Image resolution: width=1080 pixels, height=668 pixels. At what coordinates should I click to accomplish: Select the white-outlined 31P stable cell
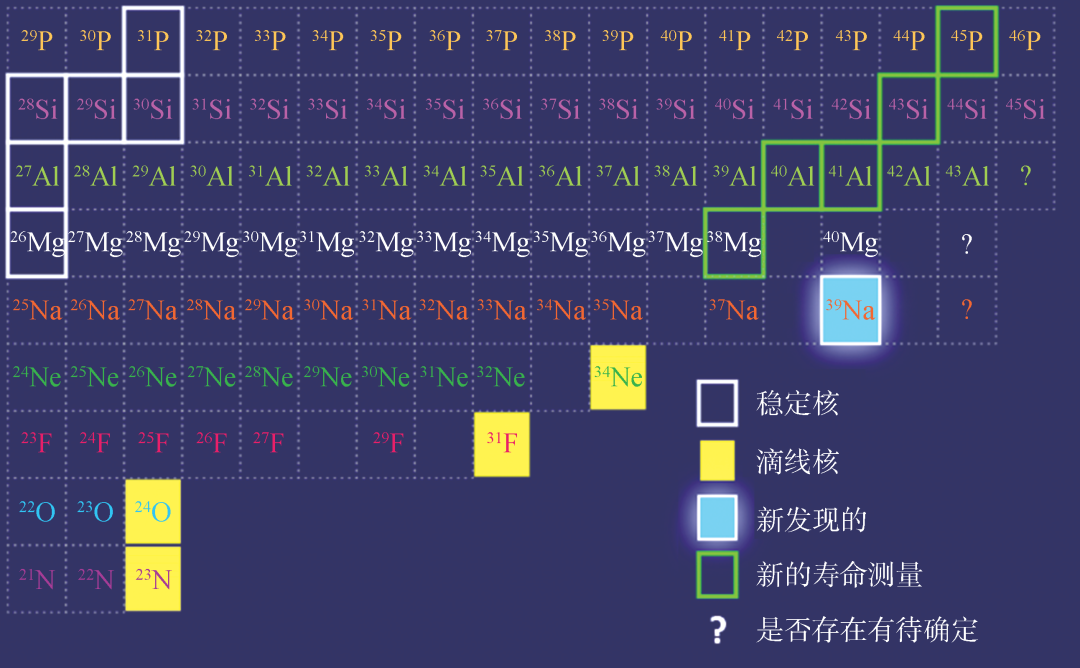coord(153,39)
